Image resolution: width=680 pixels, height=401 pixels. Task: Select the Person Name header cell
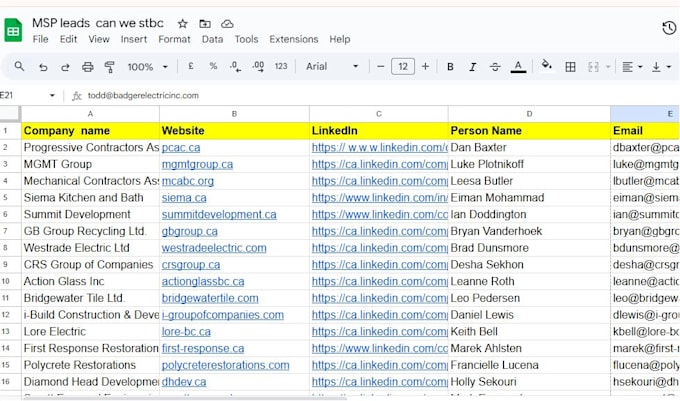pos(529,130)
